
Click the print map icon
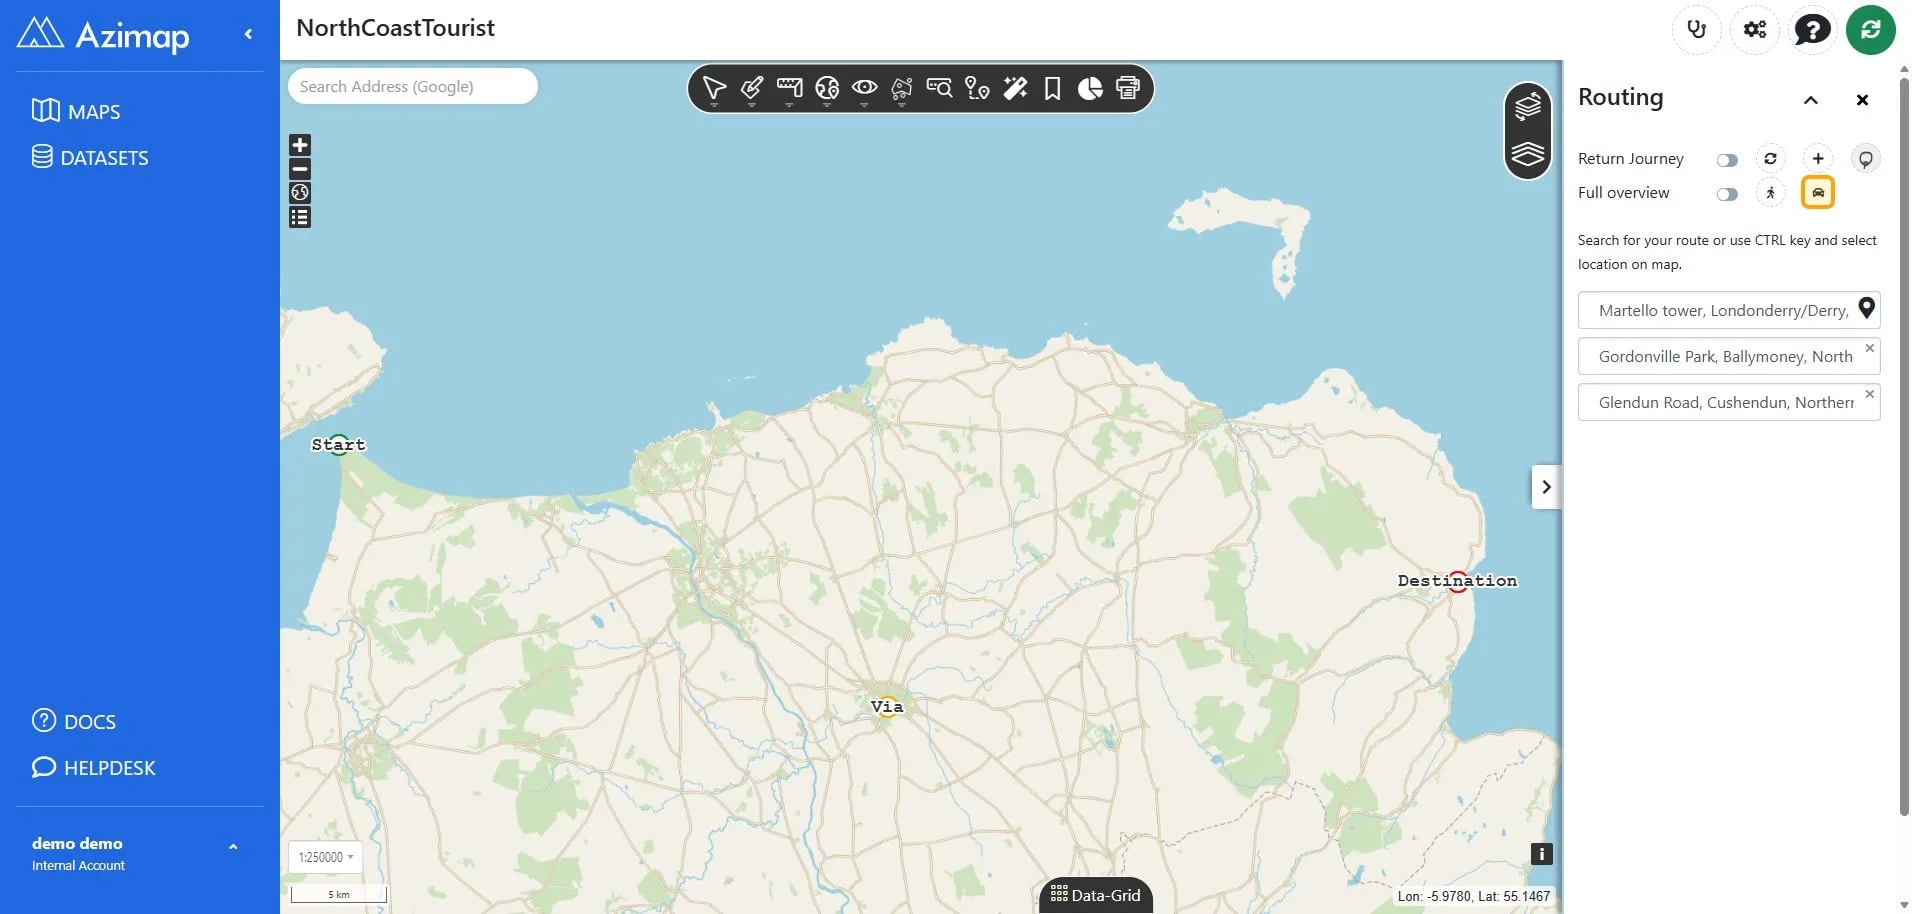[1128, 89]
